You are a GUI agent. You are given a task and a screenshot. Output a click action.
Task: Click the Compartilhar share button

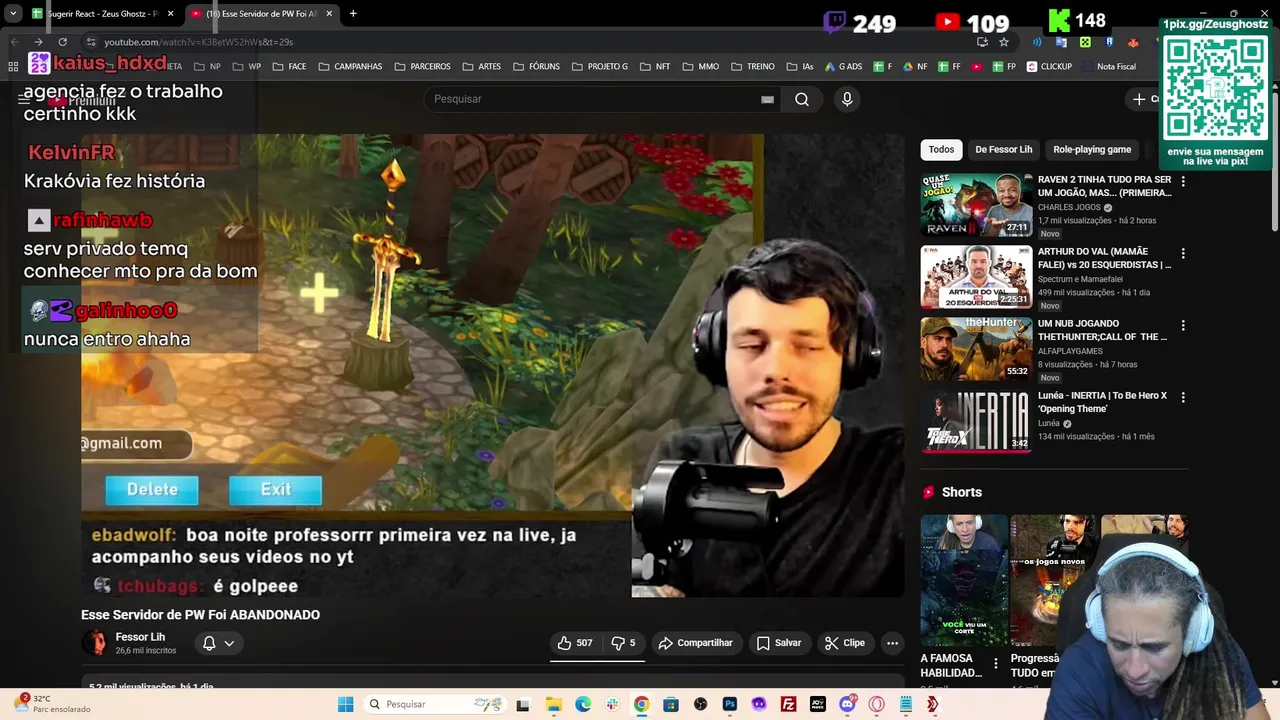[696, 643]
